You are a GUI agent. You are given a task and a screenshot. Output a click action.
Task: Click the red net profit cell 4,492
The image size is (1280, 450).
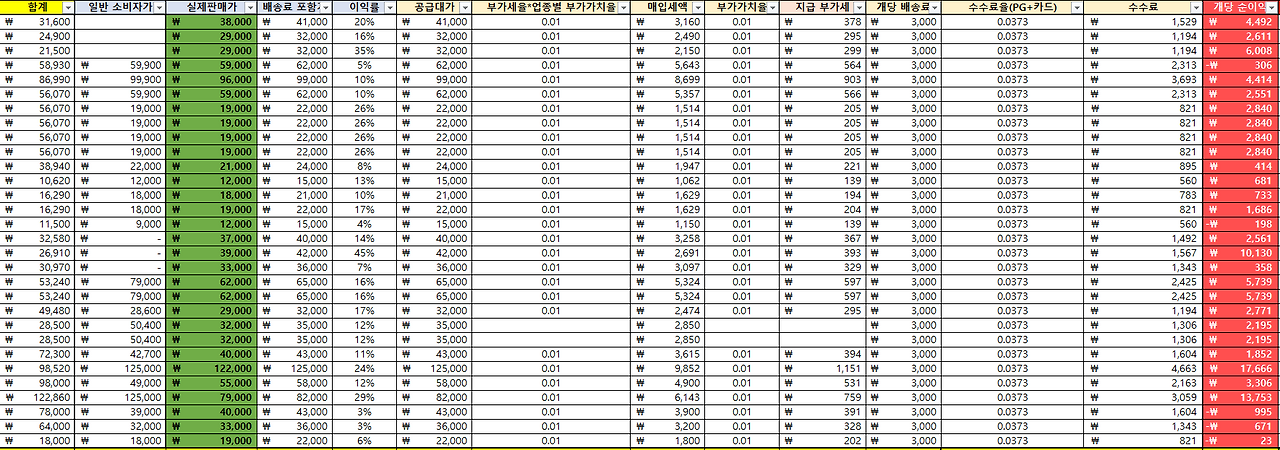1242,21
